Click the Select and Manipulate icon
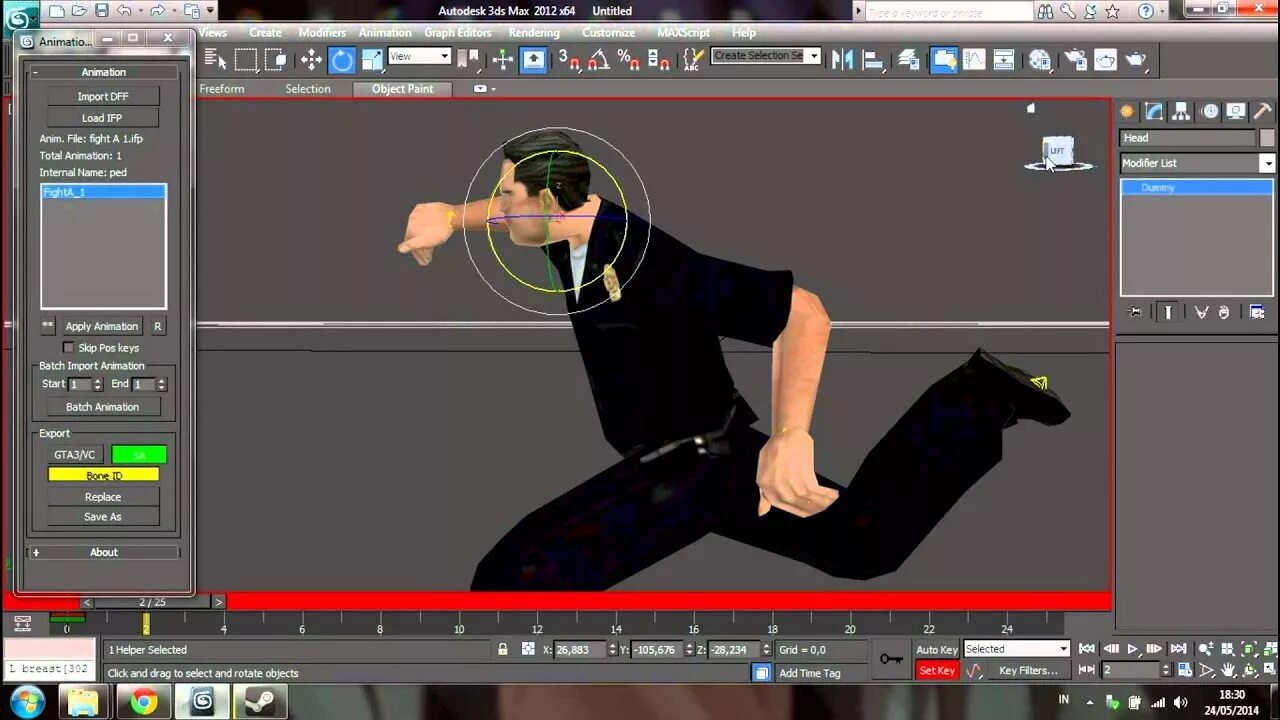The image size is (1280, 720). [503, 60]
